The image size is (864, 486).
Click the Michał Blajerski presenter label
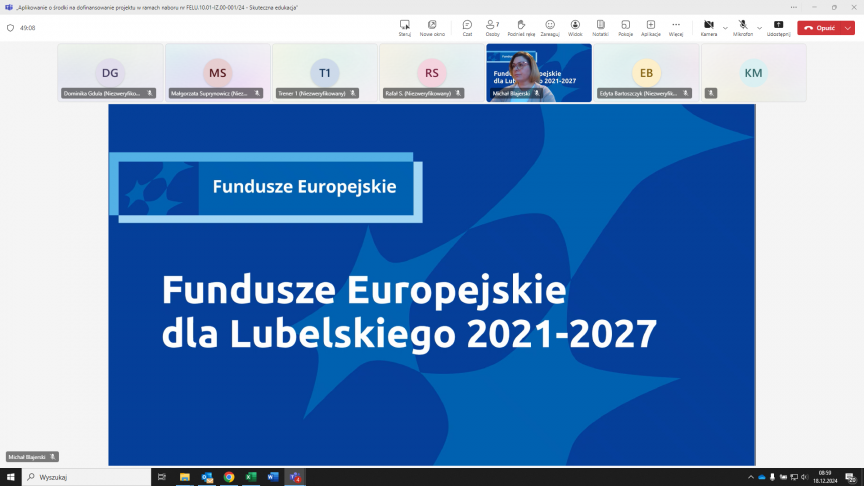click(32, 457)
